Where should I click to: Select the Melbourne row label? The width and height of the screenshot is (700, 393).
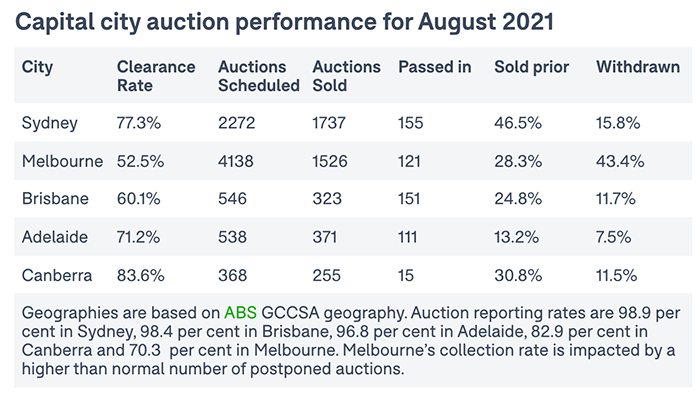(62, 161)
